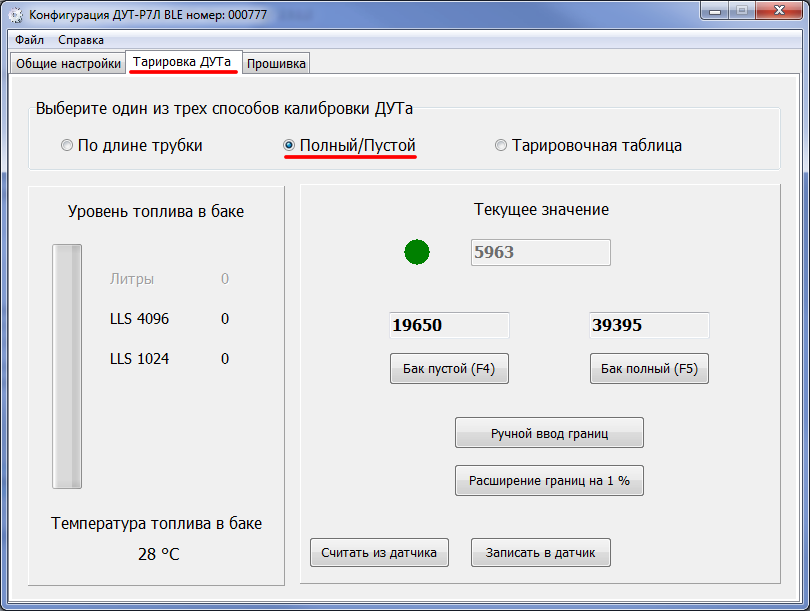Click the "LLS 4096" label
Viewport: 810px width, 611px height.
tap(139, 319)
